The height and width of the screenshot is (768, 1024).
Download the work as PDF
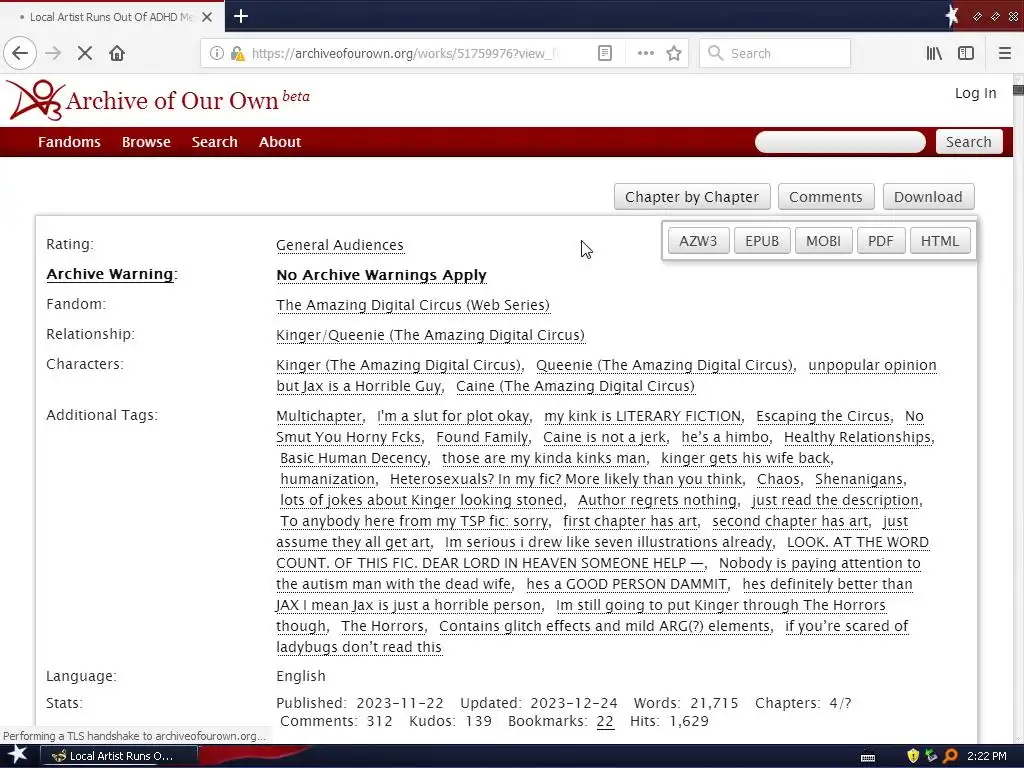[880, 241]
